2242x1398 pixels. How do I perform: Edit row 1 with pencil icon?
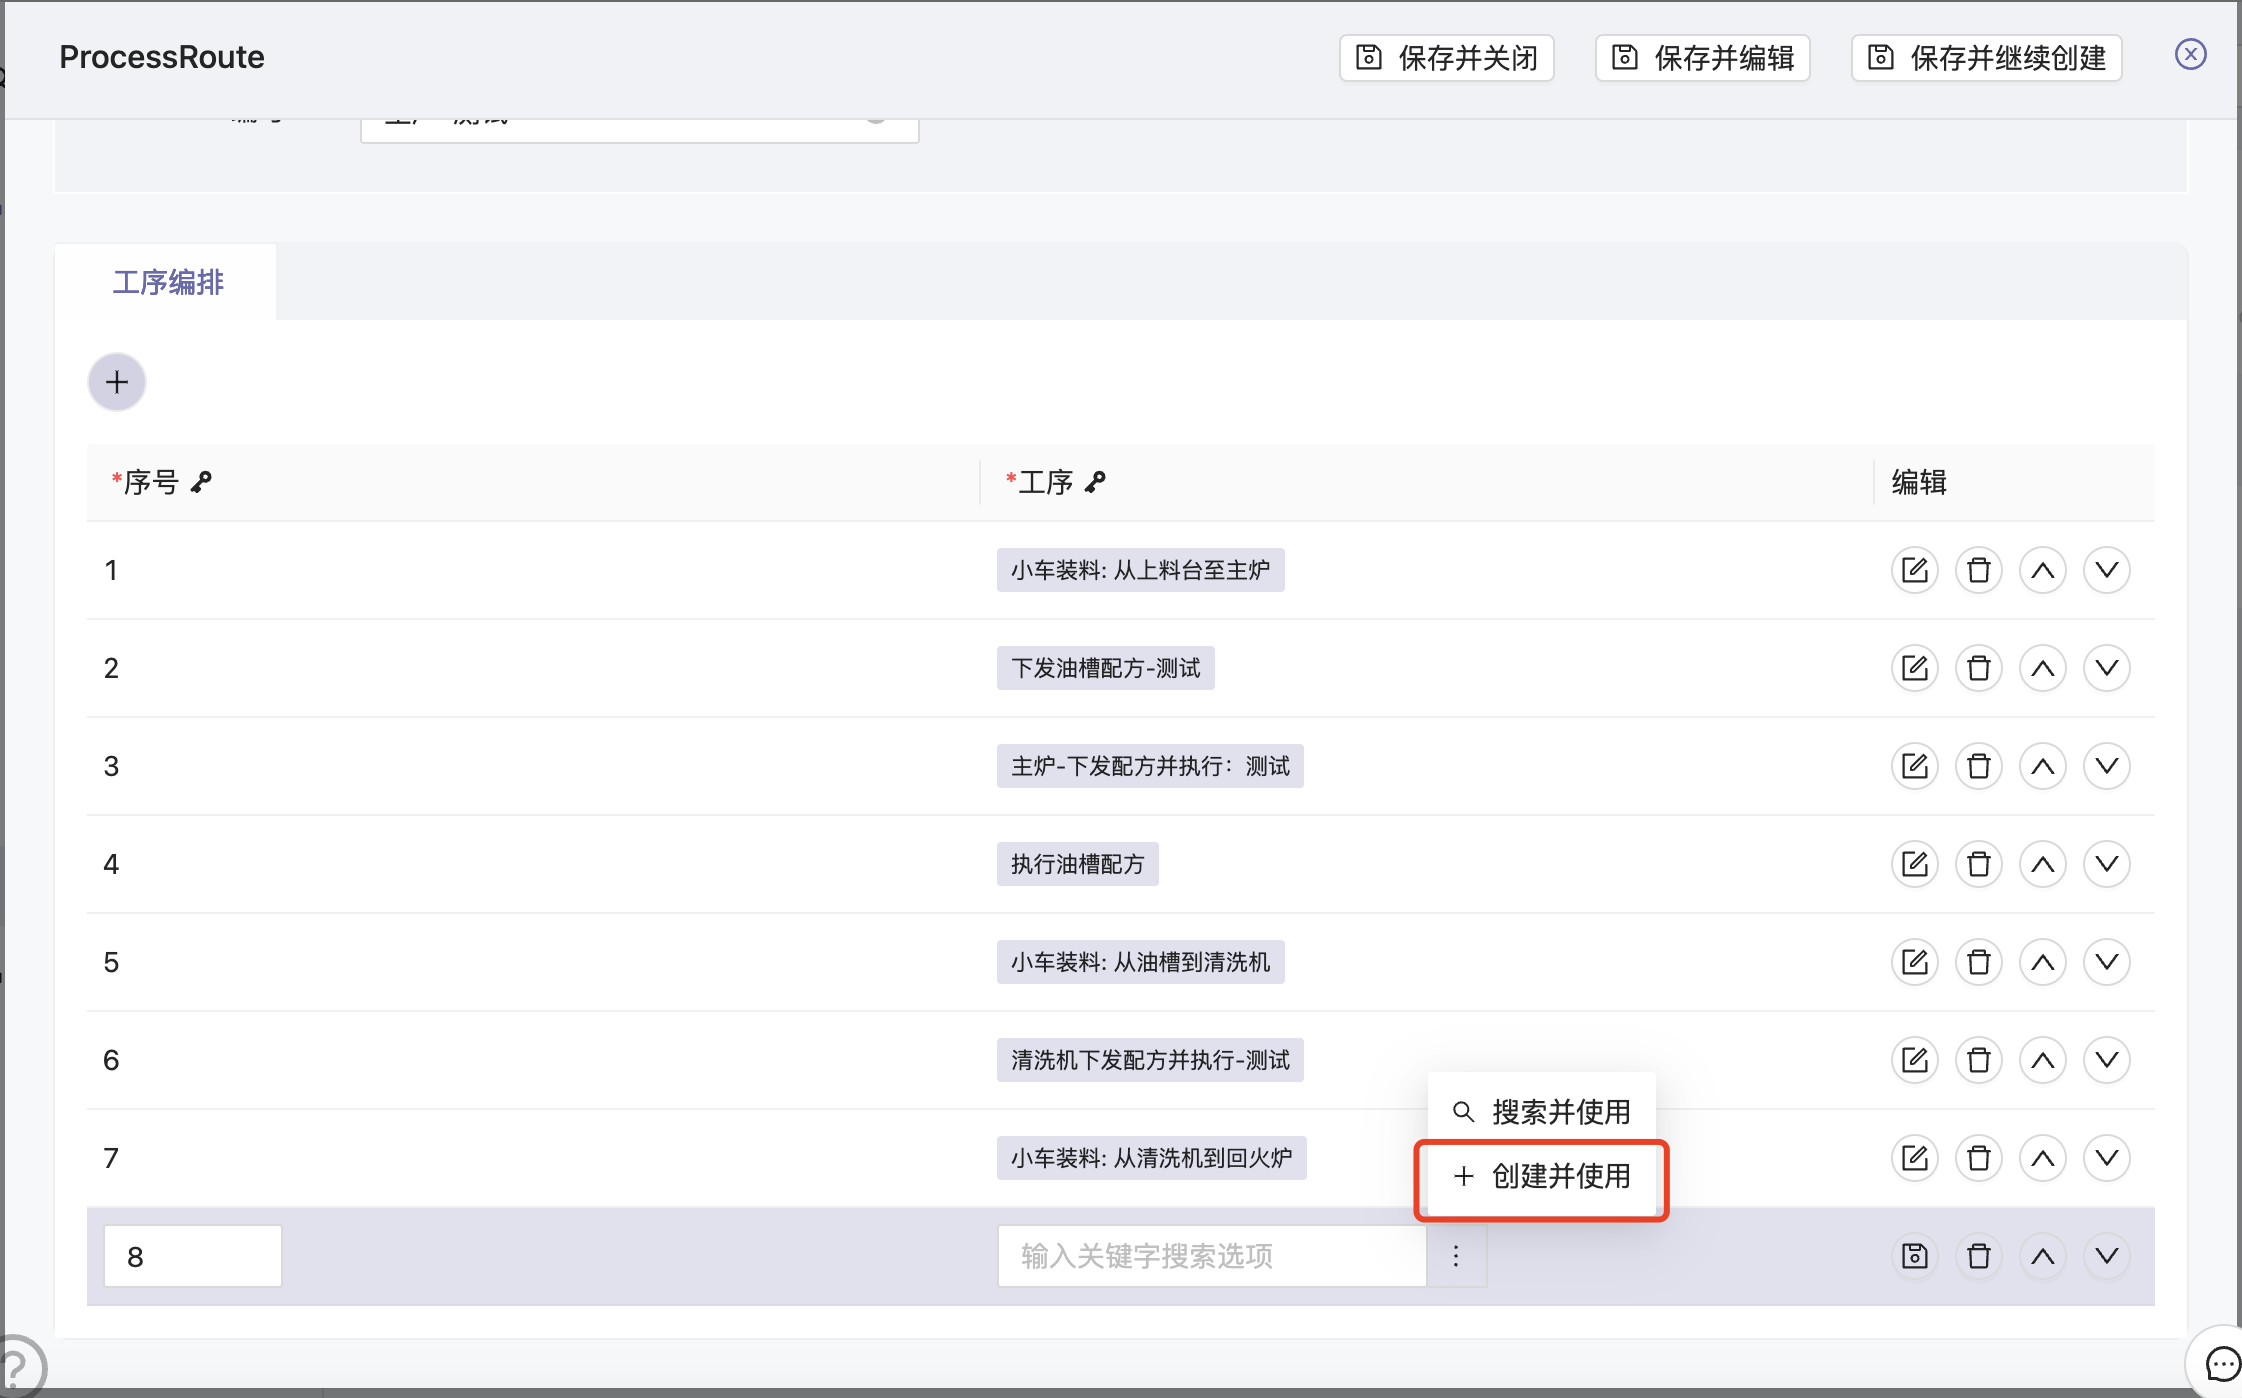tap(1914, 570)
